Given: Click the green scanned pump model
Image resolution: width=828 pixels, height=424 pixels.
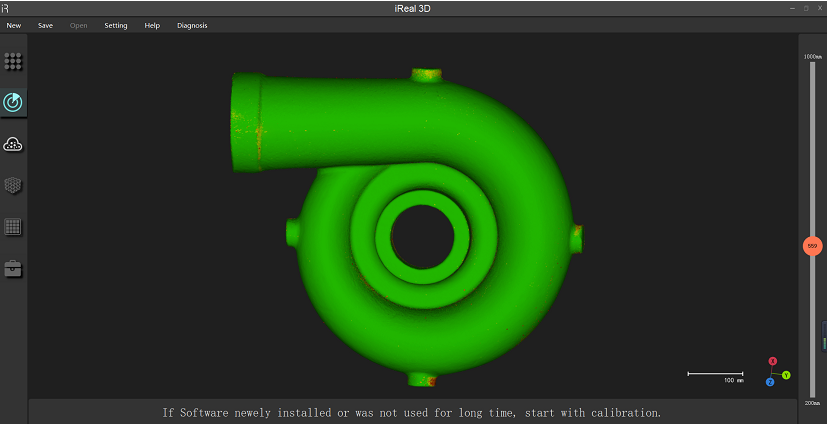Looking at the screenshot, I should point(407,227).
